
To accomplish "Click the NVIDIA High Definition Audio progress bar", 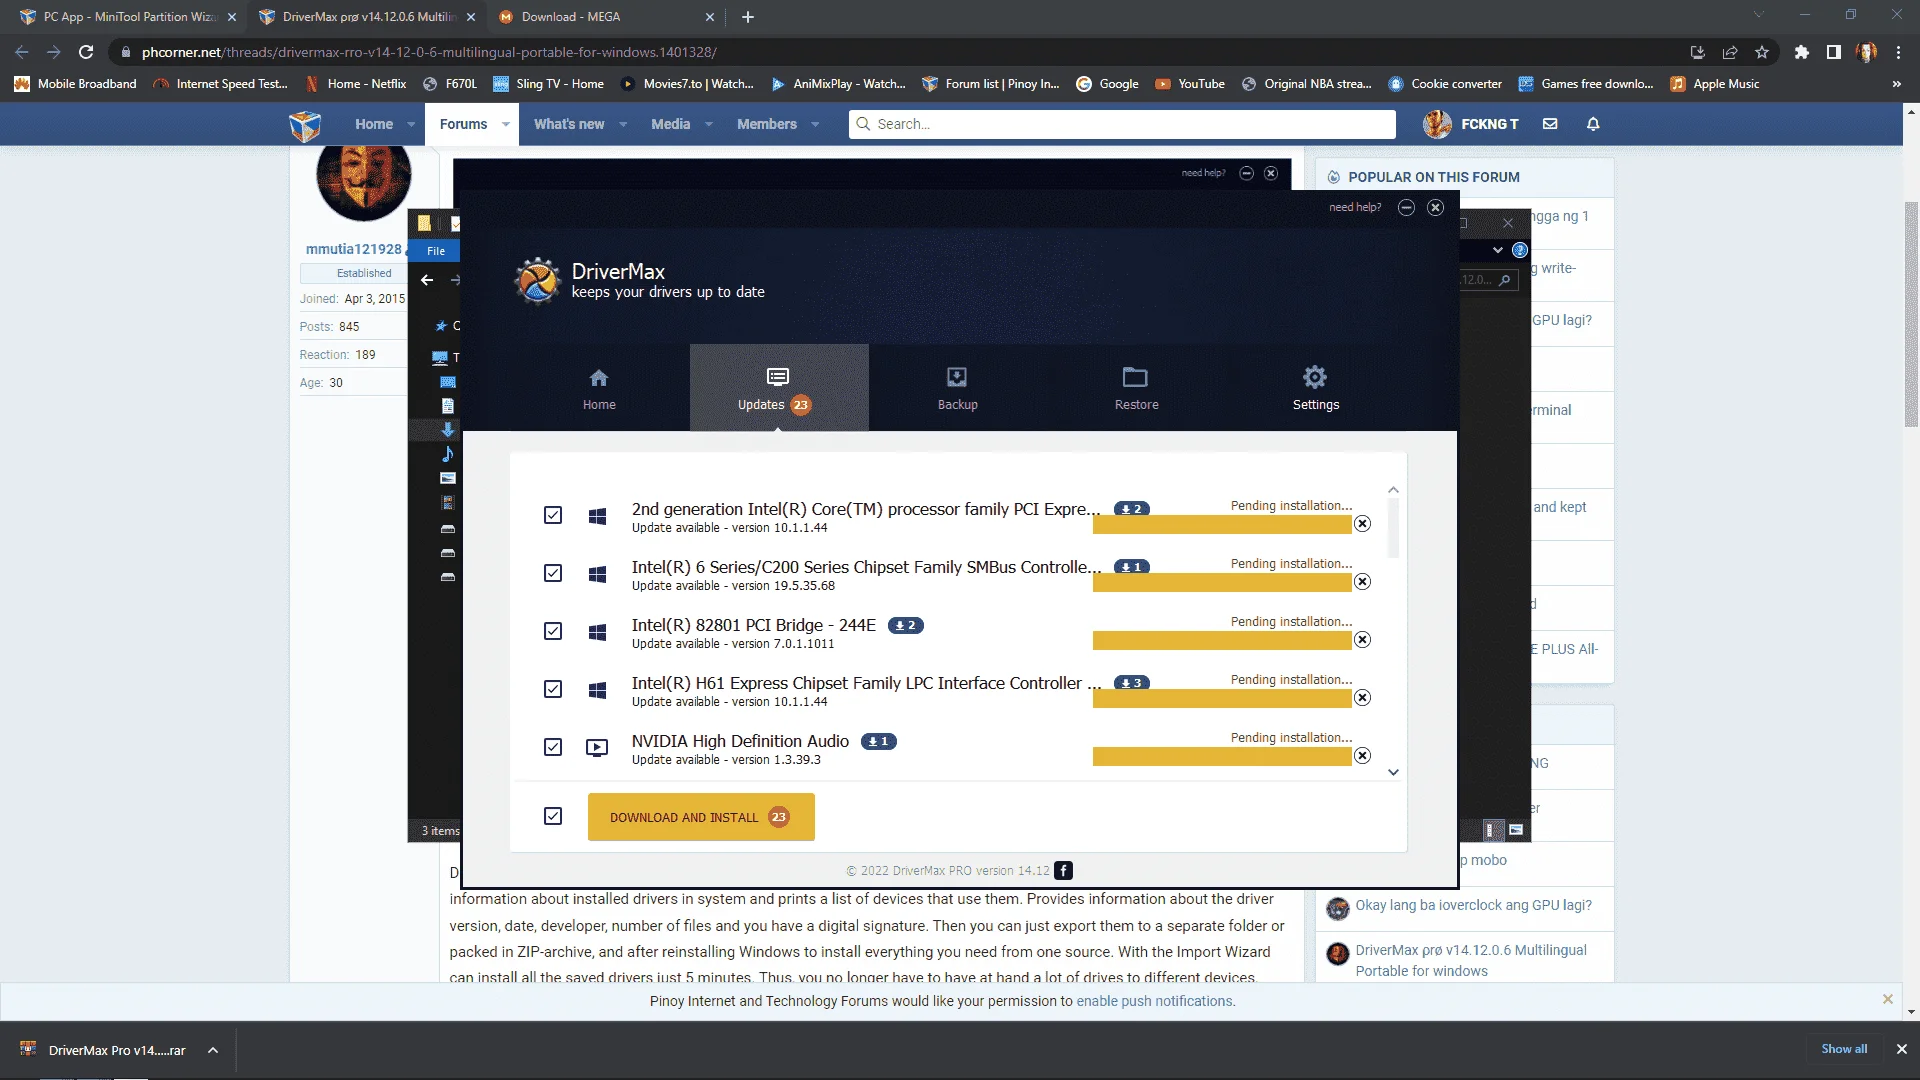I will tap(1222, 757).
